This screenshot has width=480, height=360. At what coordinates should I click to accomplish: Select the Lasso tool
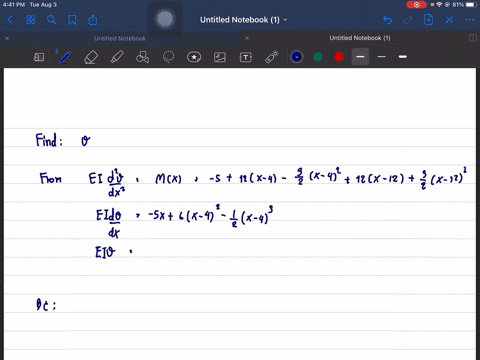click(168, 57)
